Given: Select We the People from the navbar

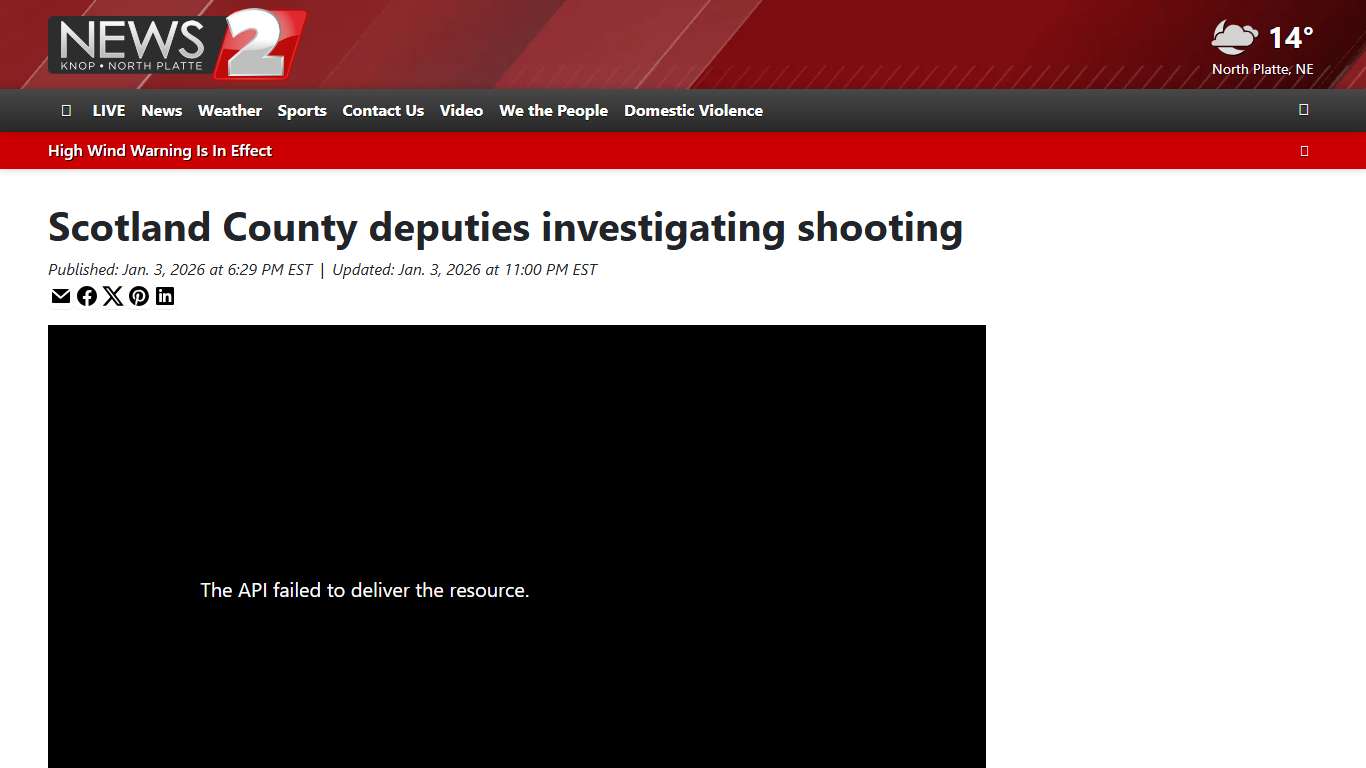Looking at the screenshot, I should (553, 110).
